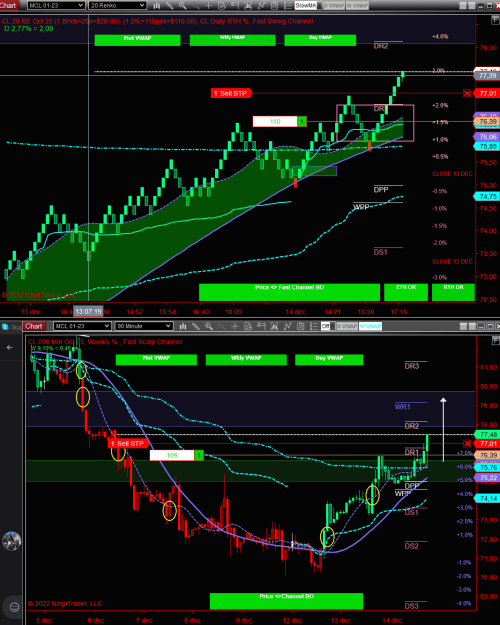The image size is (500, 625).
Task: Click the green Price <> Fast Channel BO box
Action: (289, 292)
